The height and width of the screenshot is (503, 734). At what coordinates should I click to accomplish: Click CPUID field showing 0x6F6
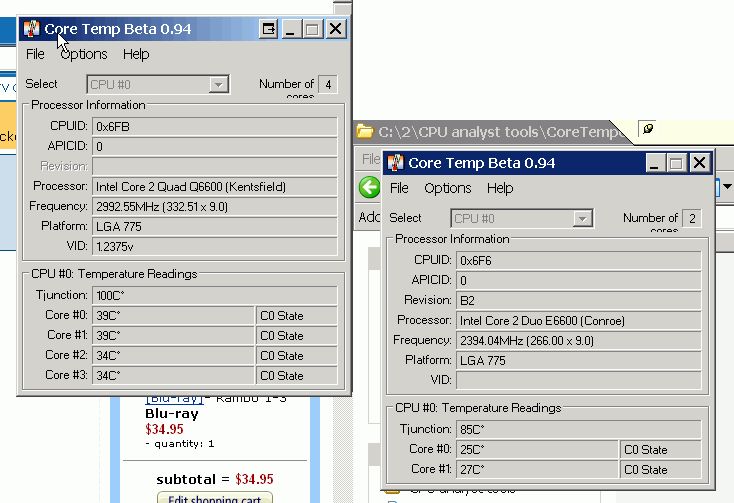click(x=579, y=261)
